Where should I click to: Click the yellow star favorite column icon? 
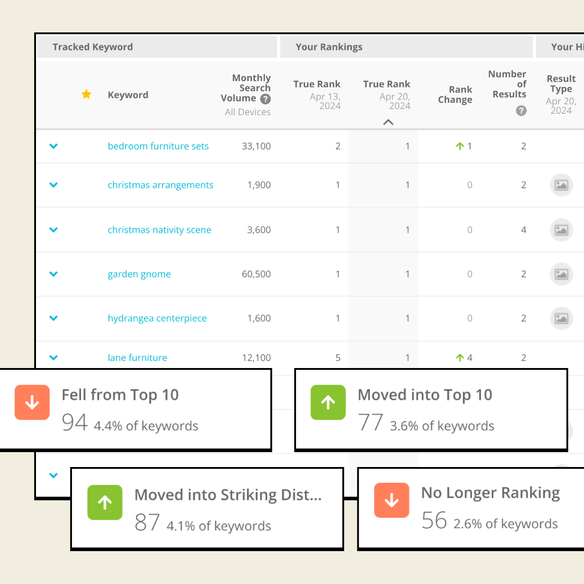[86, 94]
